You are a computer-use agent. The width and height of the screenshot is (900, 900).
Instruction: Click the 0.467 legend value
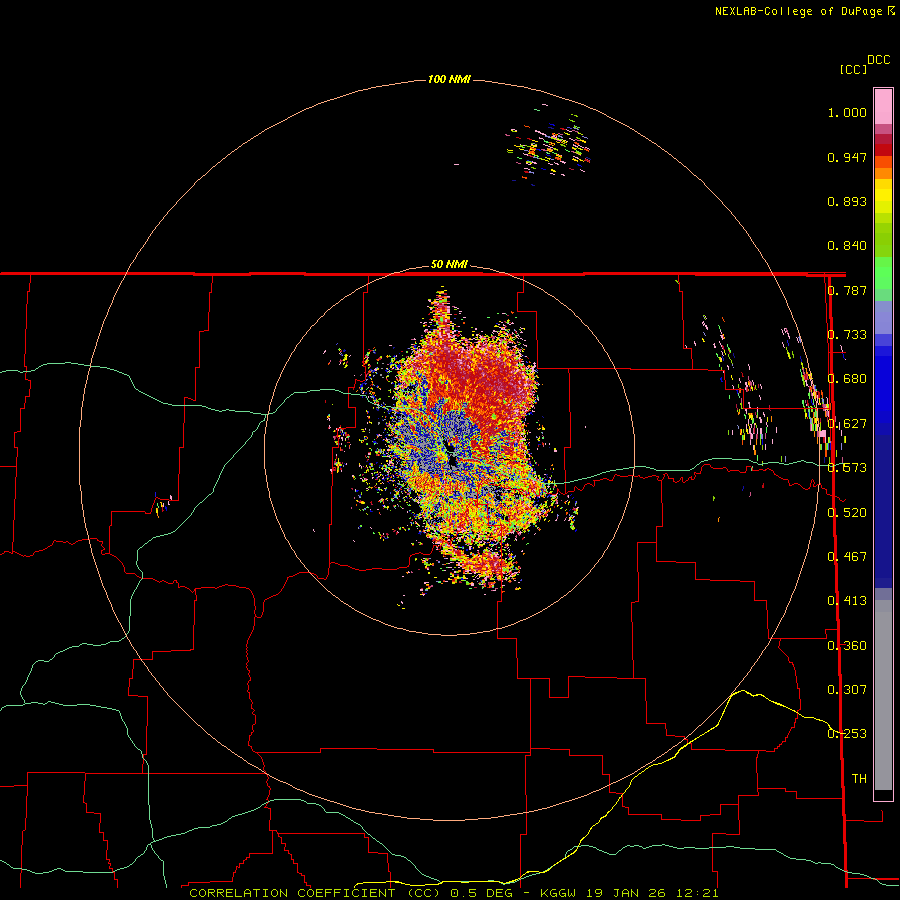(847, 556)
